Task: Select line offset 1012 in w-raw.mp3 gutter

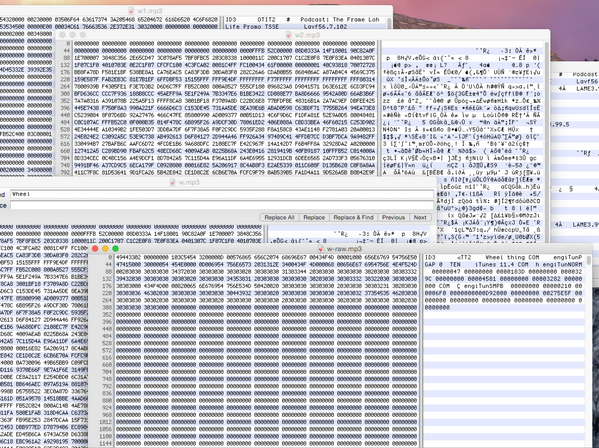Action: tap(106, 422)
